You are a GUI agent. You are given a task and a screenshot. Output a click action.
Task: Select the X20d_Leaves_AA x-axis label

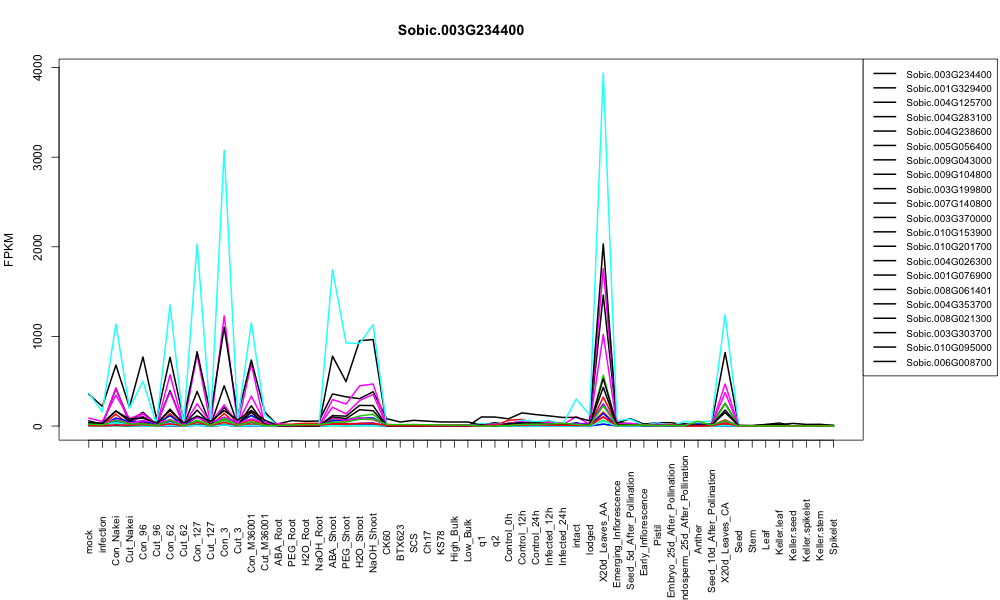coord(603,524)
